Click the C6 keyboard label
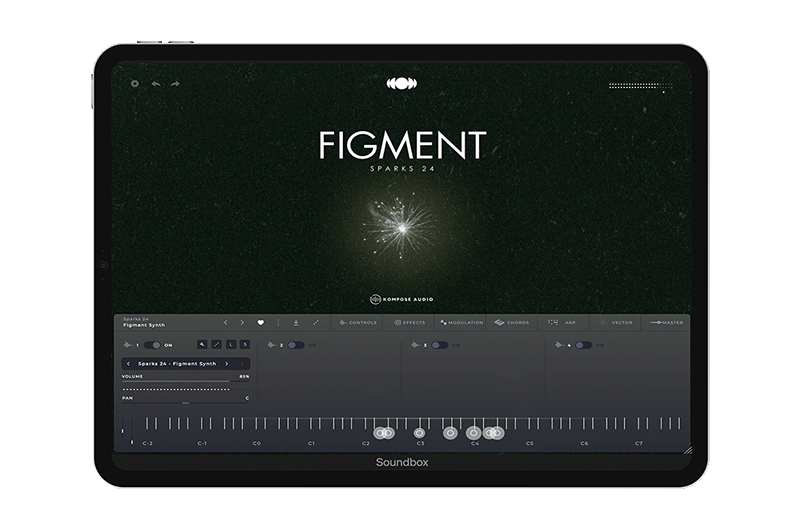Image resolution: width=800 pixels, height=530 pixels. [x=584, y=443]
